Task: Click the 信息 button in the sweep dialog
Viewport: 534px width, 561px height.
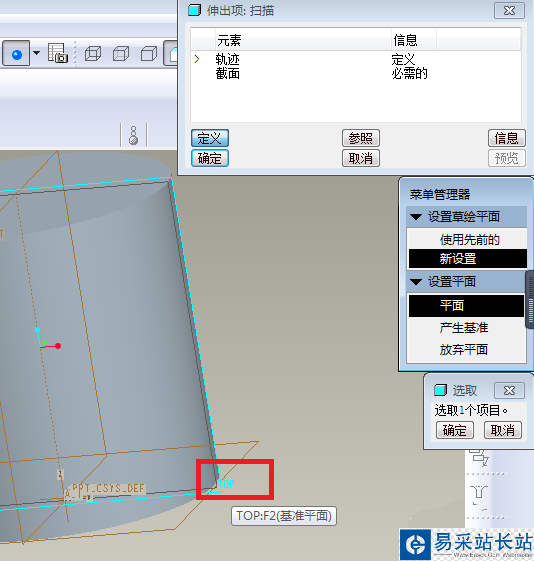Action: click(506, 138)
